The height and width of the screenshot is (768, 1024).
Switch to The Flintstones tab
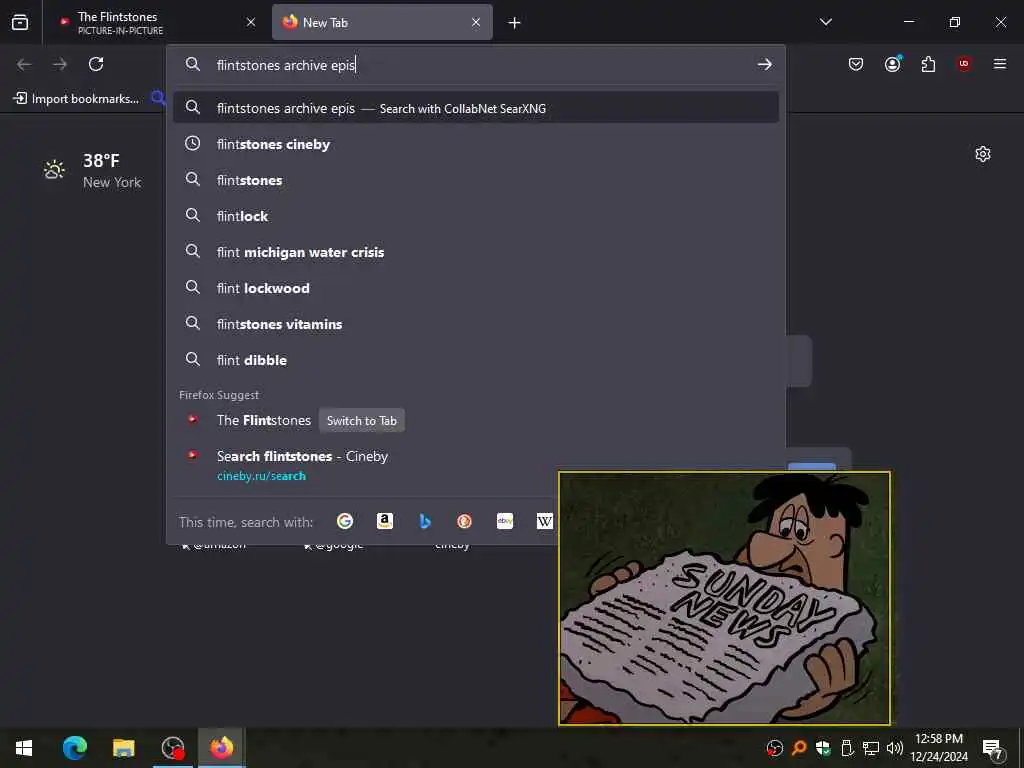coord(150,23)
